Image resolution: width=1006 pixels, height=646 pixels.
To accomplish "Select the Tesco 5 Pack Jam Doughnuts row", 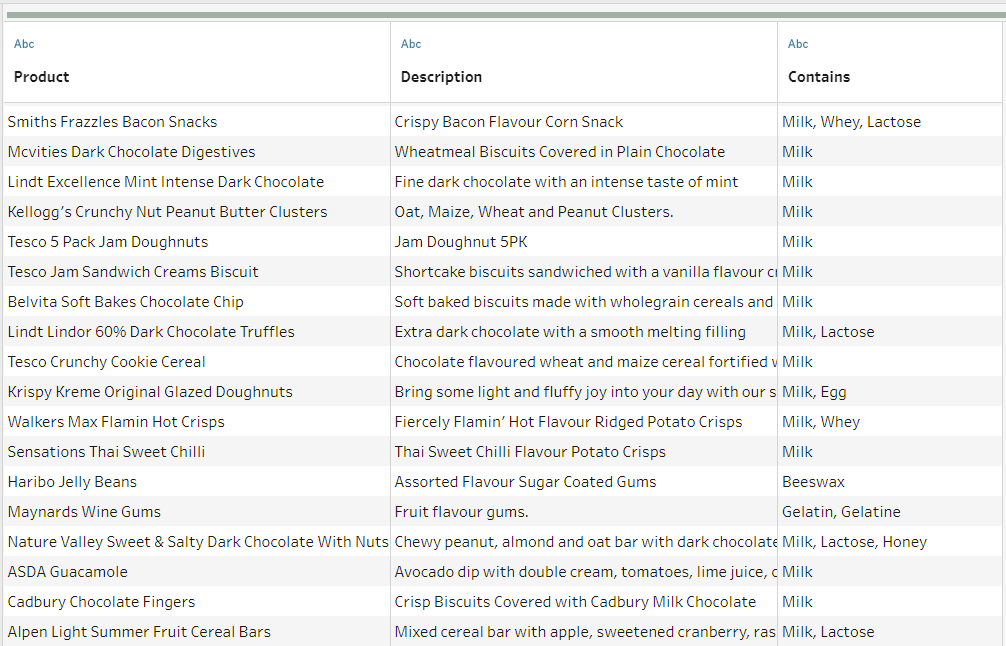I will (108, 242).
